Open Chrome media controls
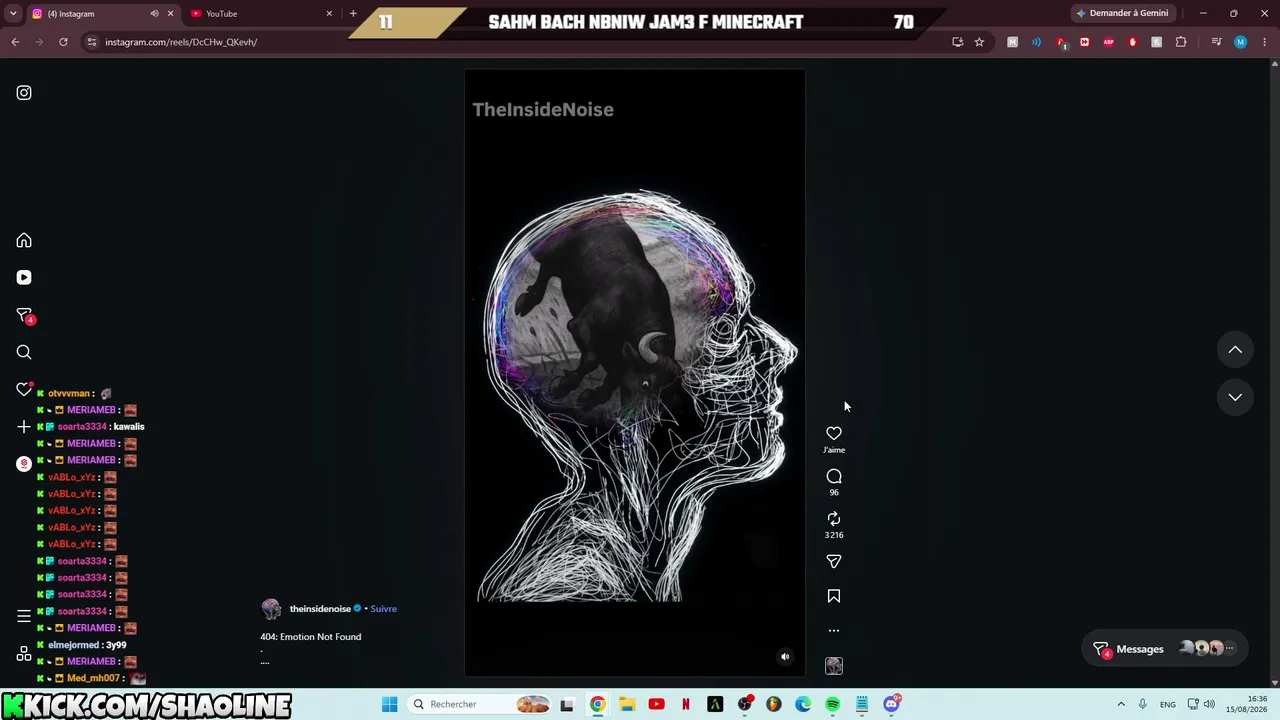1280x720 pixels. [1216, 42]
